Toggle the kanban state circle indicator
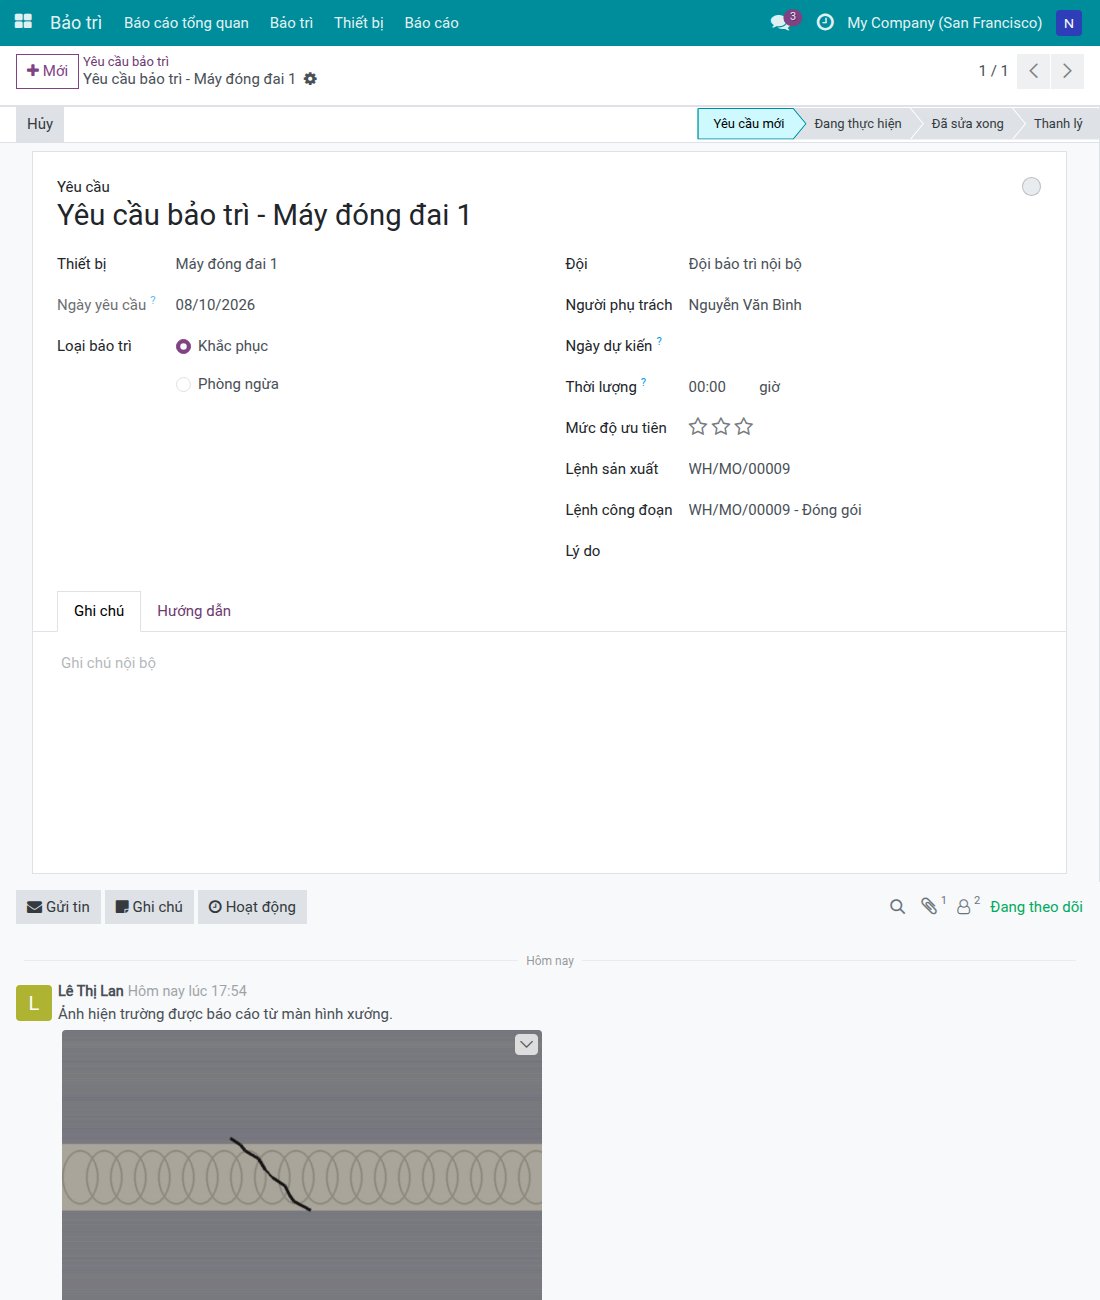 (1031, 187)
